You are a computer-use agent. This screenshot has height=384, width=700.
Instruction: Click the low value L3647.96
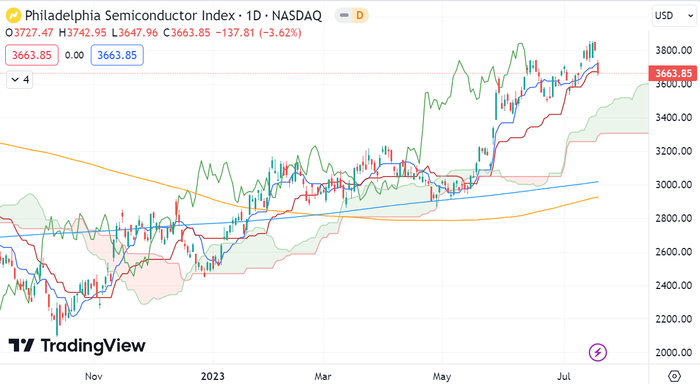134,33
